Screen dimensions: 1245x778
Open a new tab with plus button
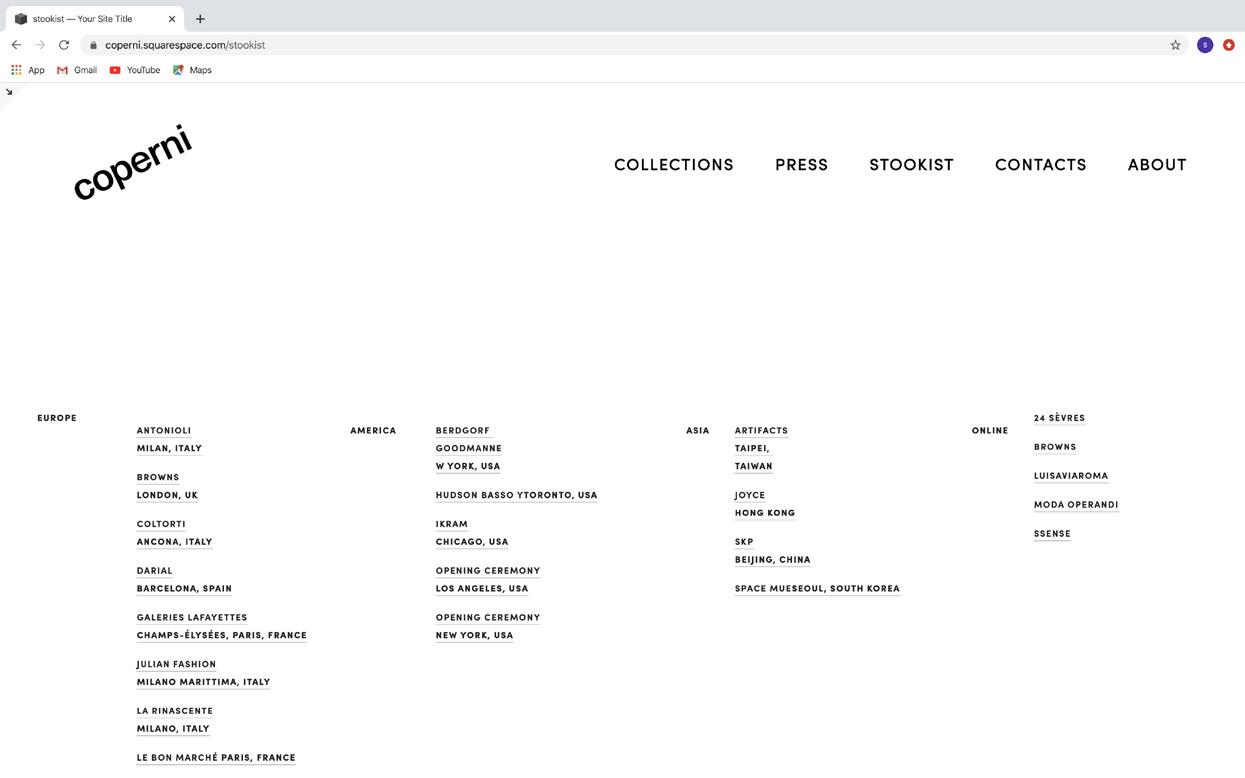(x=200, y=19)
